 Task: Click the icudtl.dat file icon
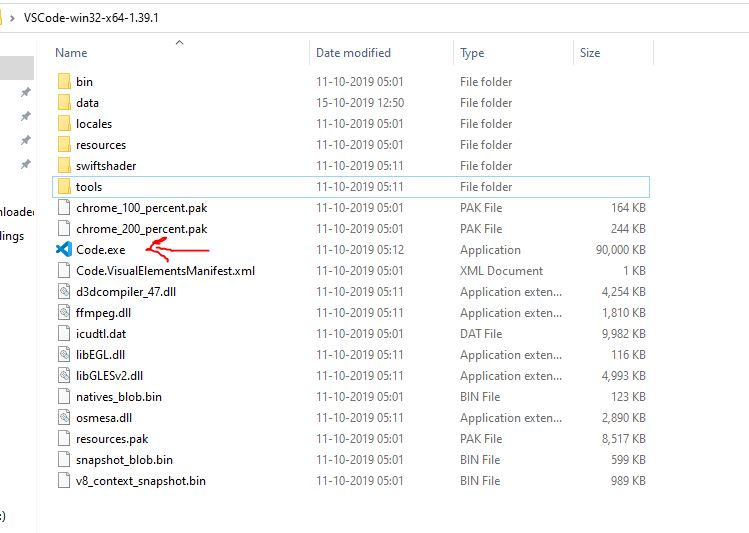coord(64,334)
